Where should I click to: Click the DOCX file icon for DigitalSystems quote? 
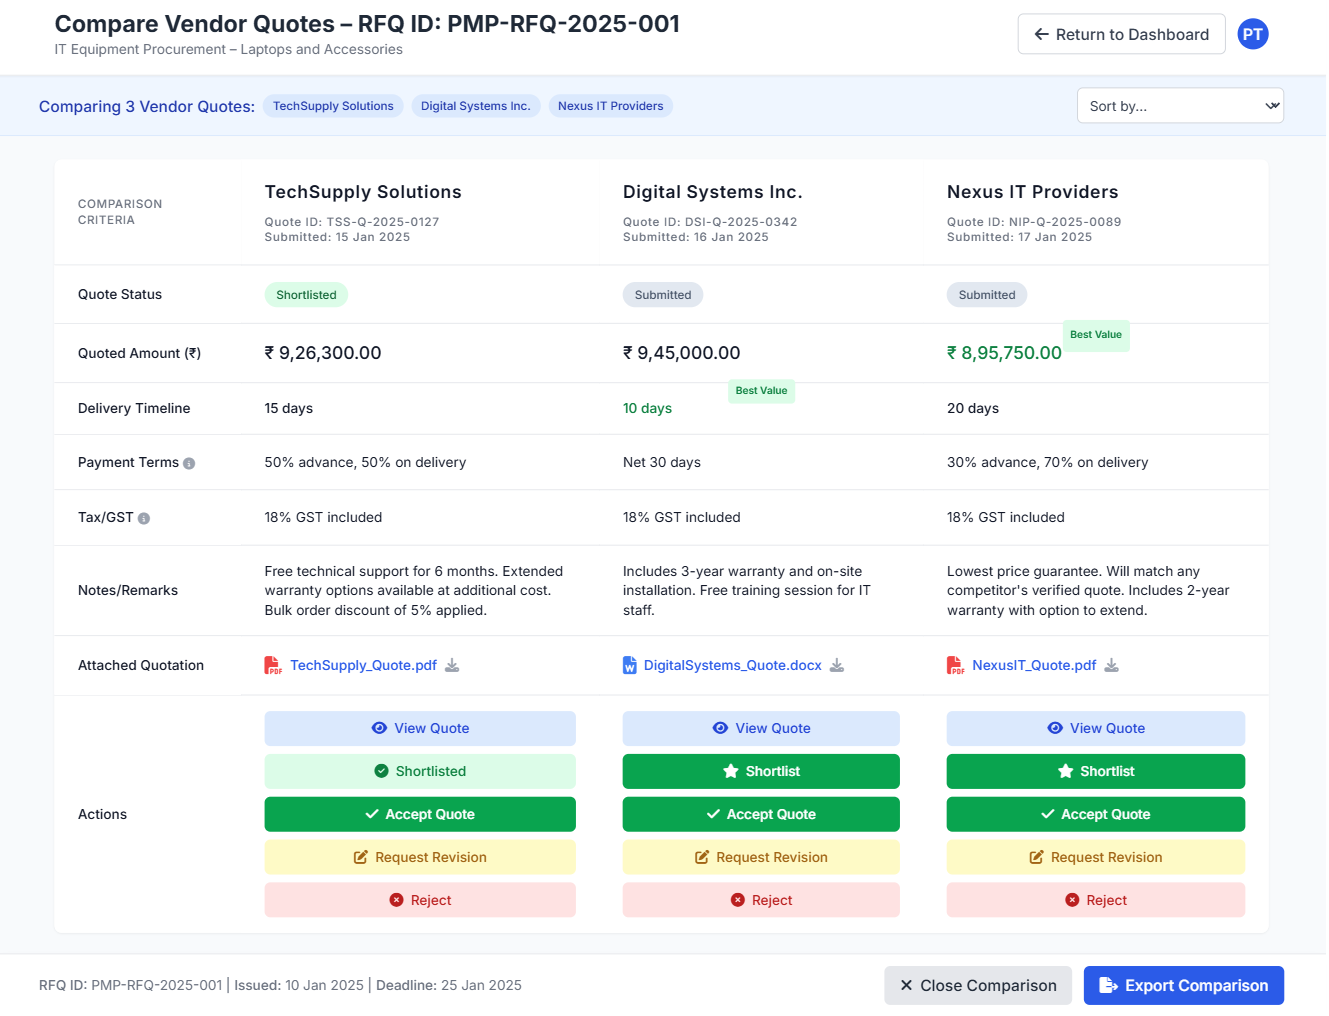point(630,666)
